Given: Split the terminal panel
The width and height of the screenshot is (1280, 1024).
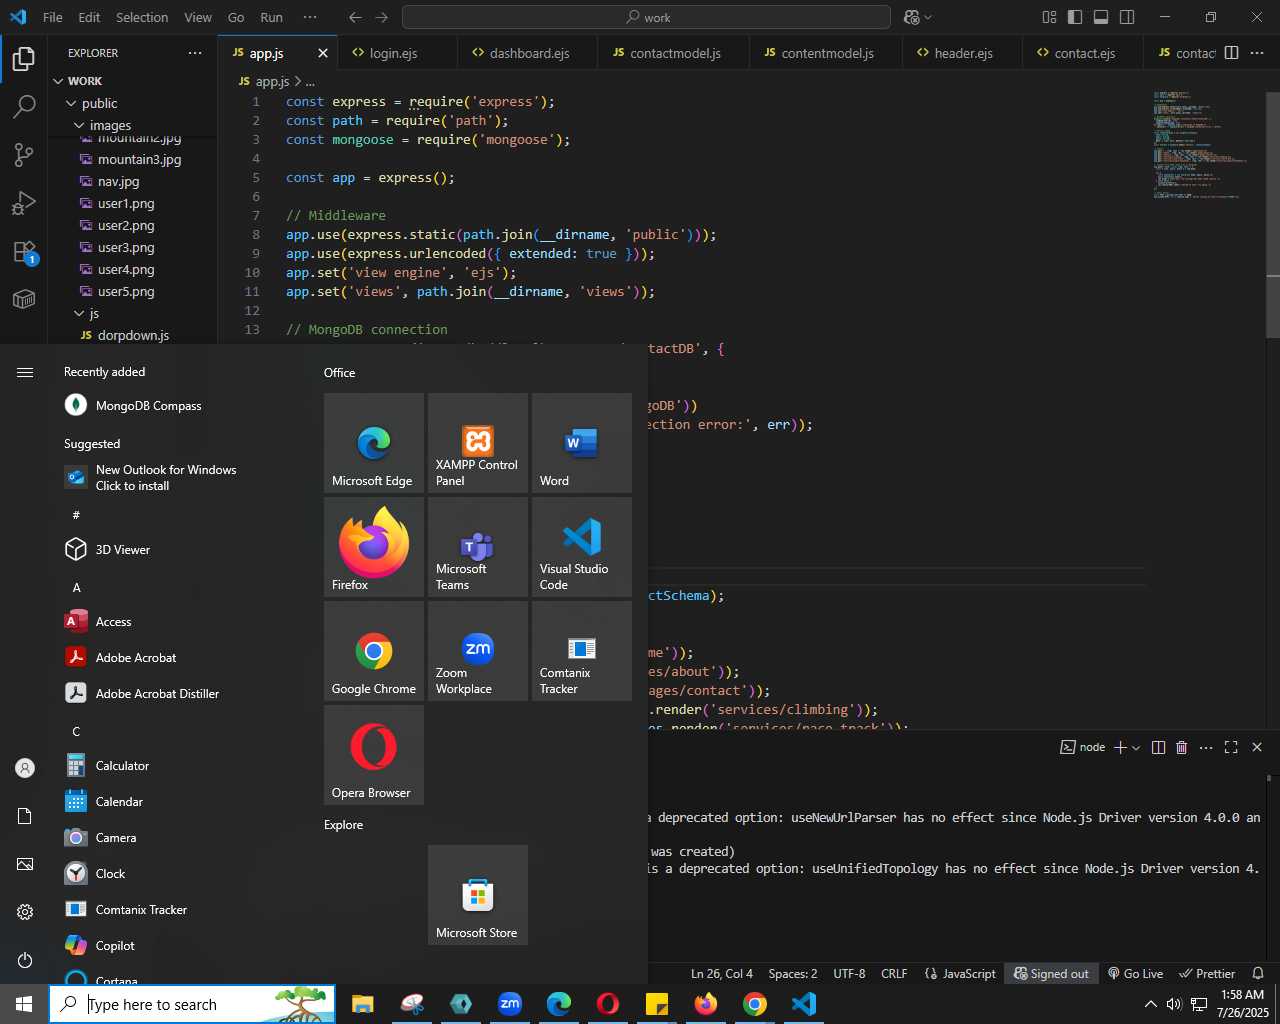Looking at the screenshot, I should tap(1158, 747).
